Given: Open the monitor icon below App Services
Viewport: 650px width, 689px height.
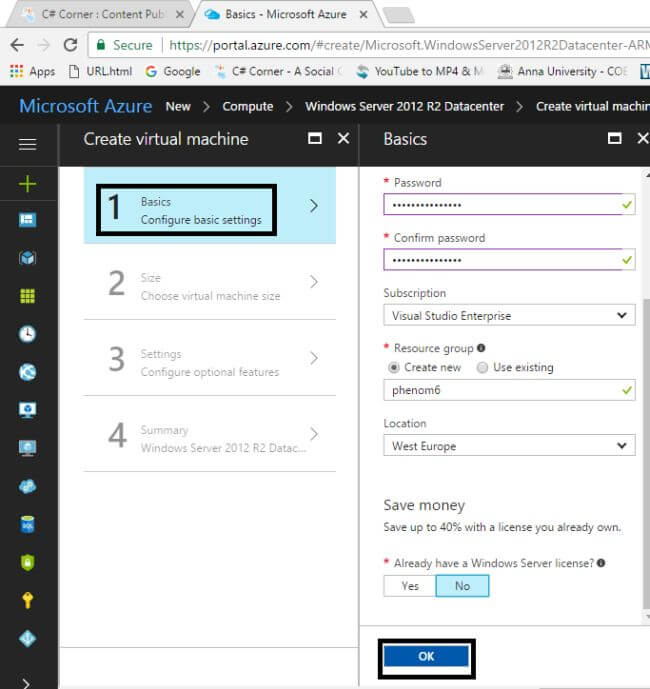Looking at the screenshot, I should [x=27, y=410].
